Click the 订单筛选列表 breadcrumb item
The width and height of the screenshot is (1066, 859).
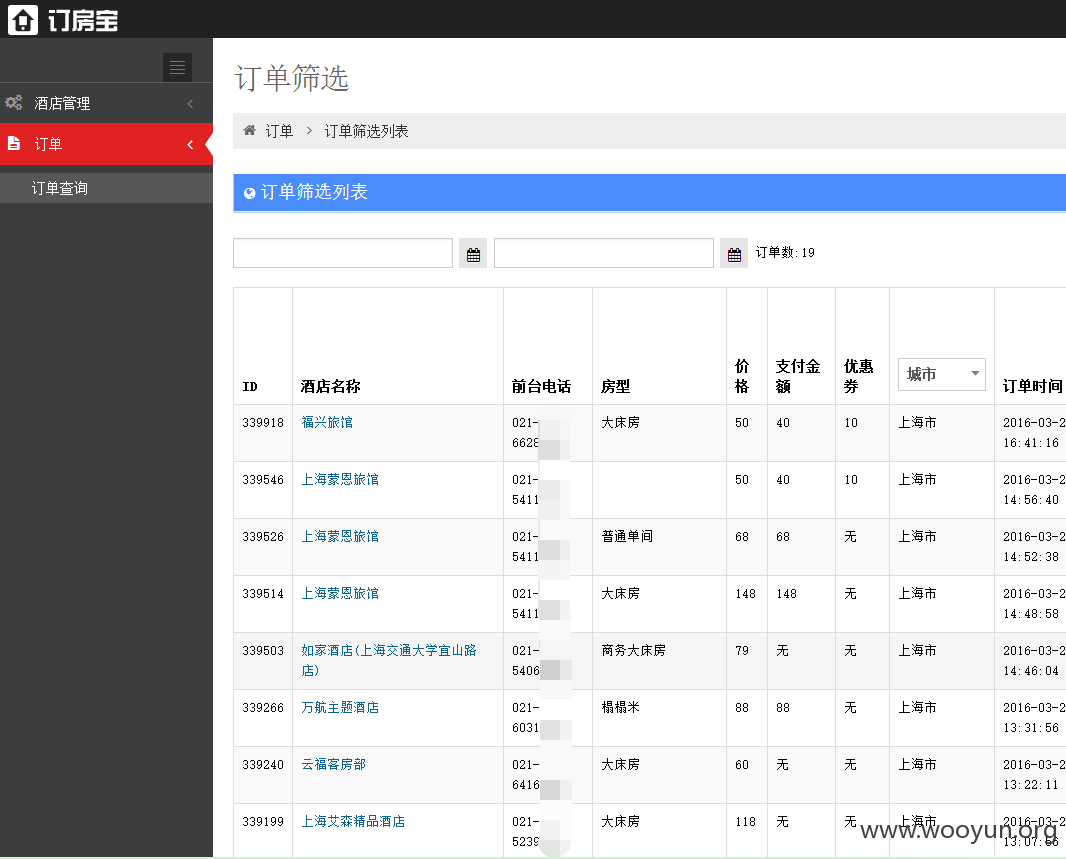point(366,131)
